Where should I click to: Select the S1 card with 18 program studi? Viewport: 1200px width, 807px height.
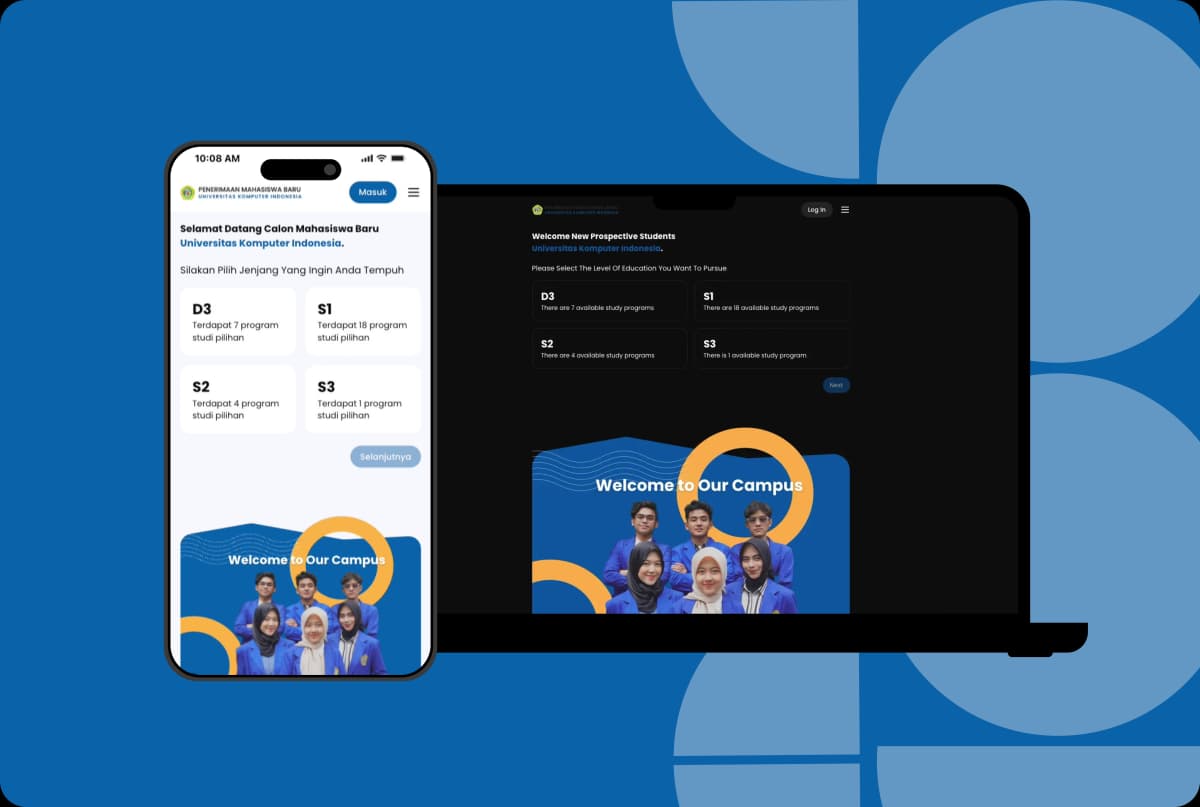[x=363, y=322]
